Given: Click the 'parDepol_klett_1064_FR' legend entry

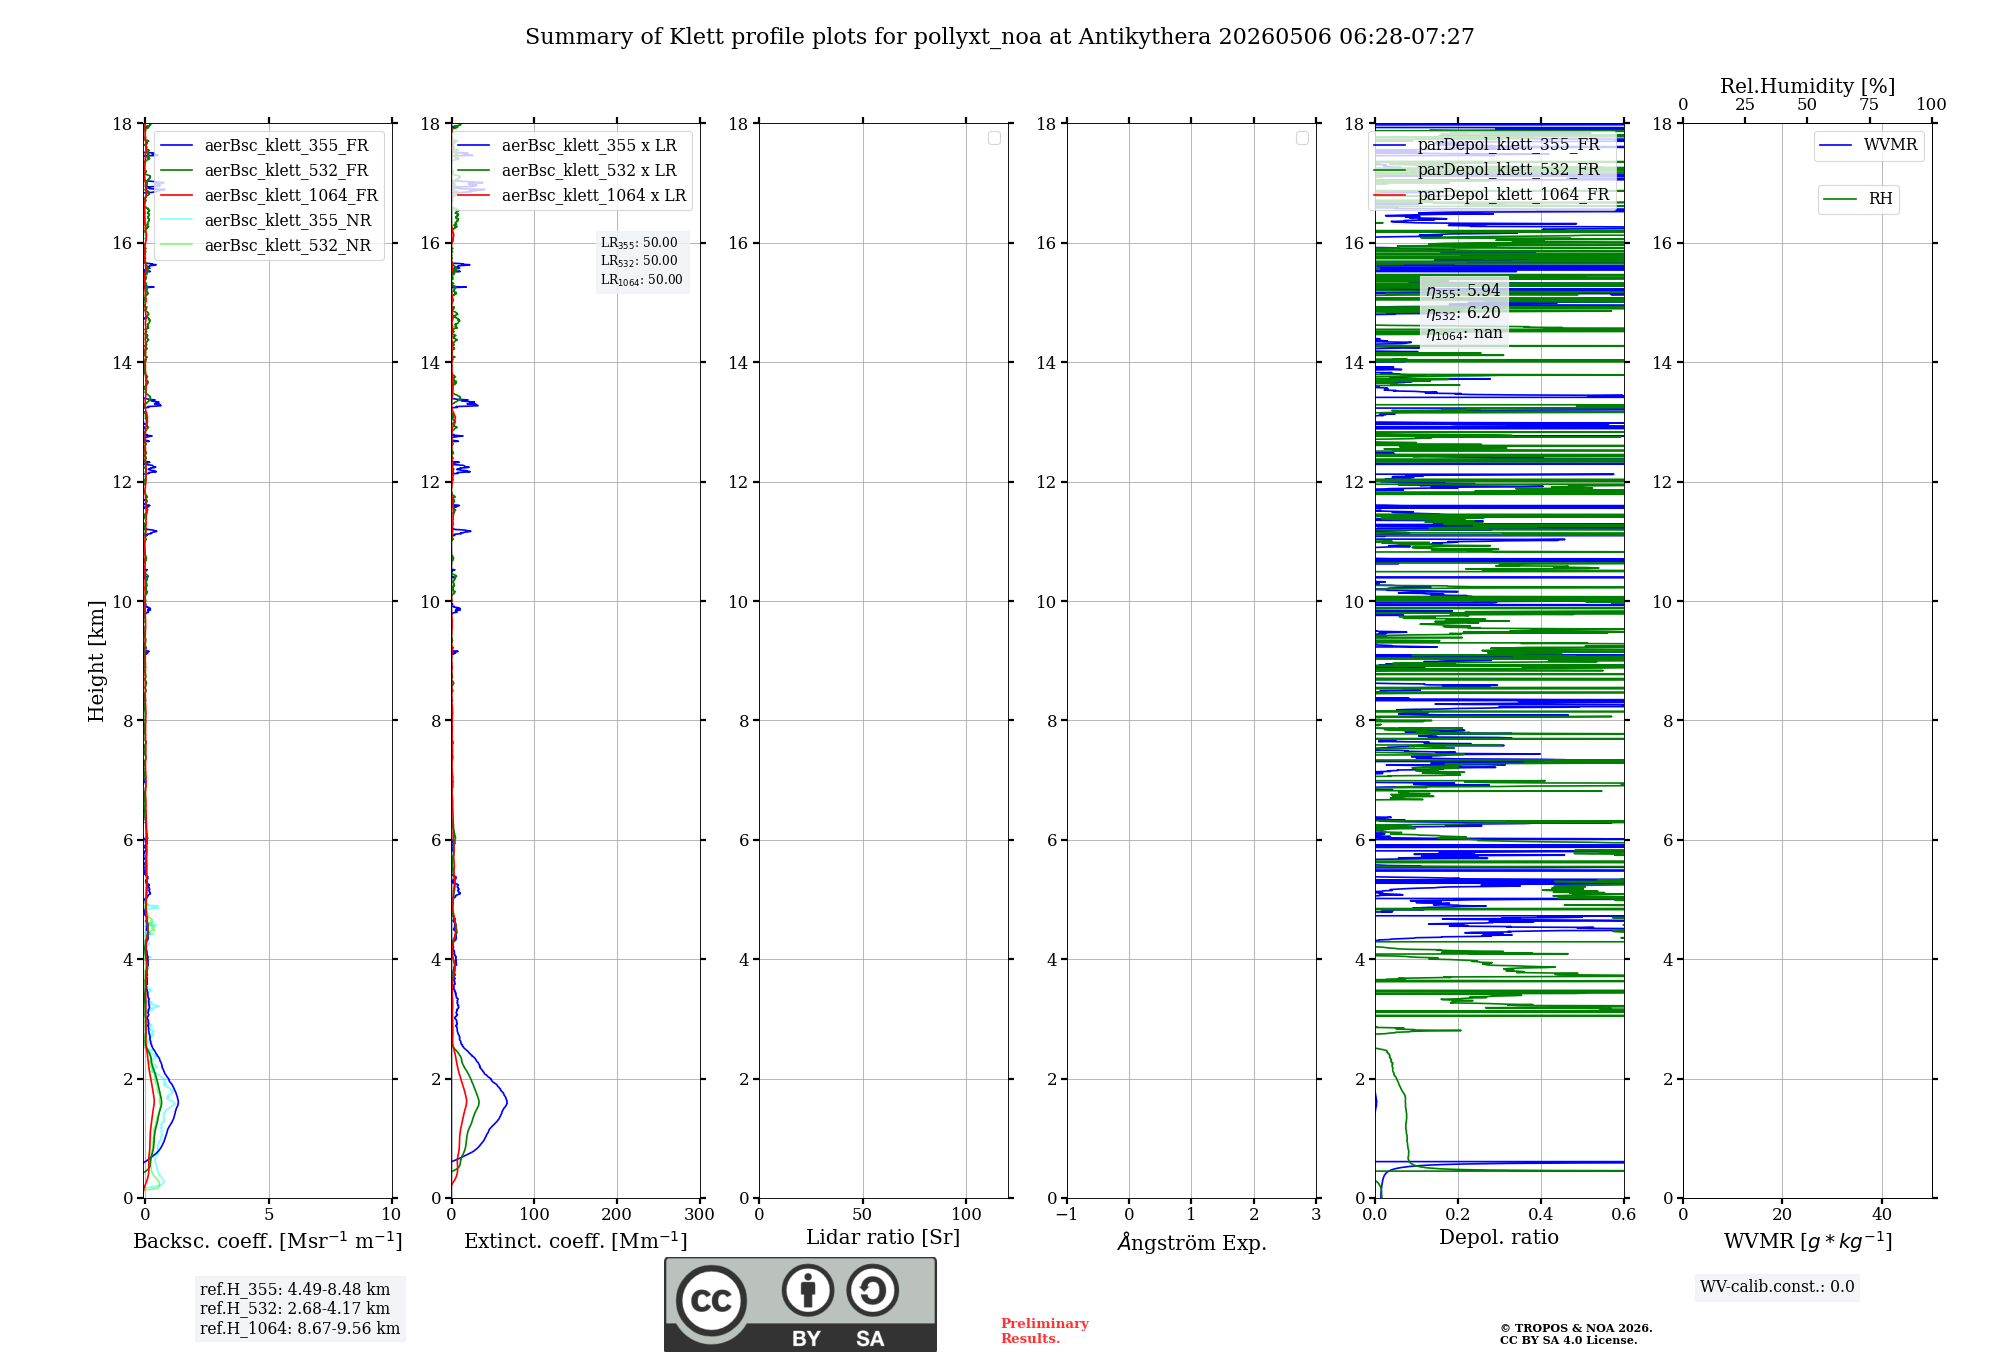Looking at the screenshot, I should tap(1493, 195).
